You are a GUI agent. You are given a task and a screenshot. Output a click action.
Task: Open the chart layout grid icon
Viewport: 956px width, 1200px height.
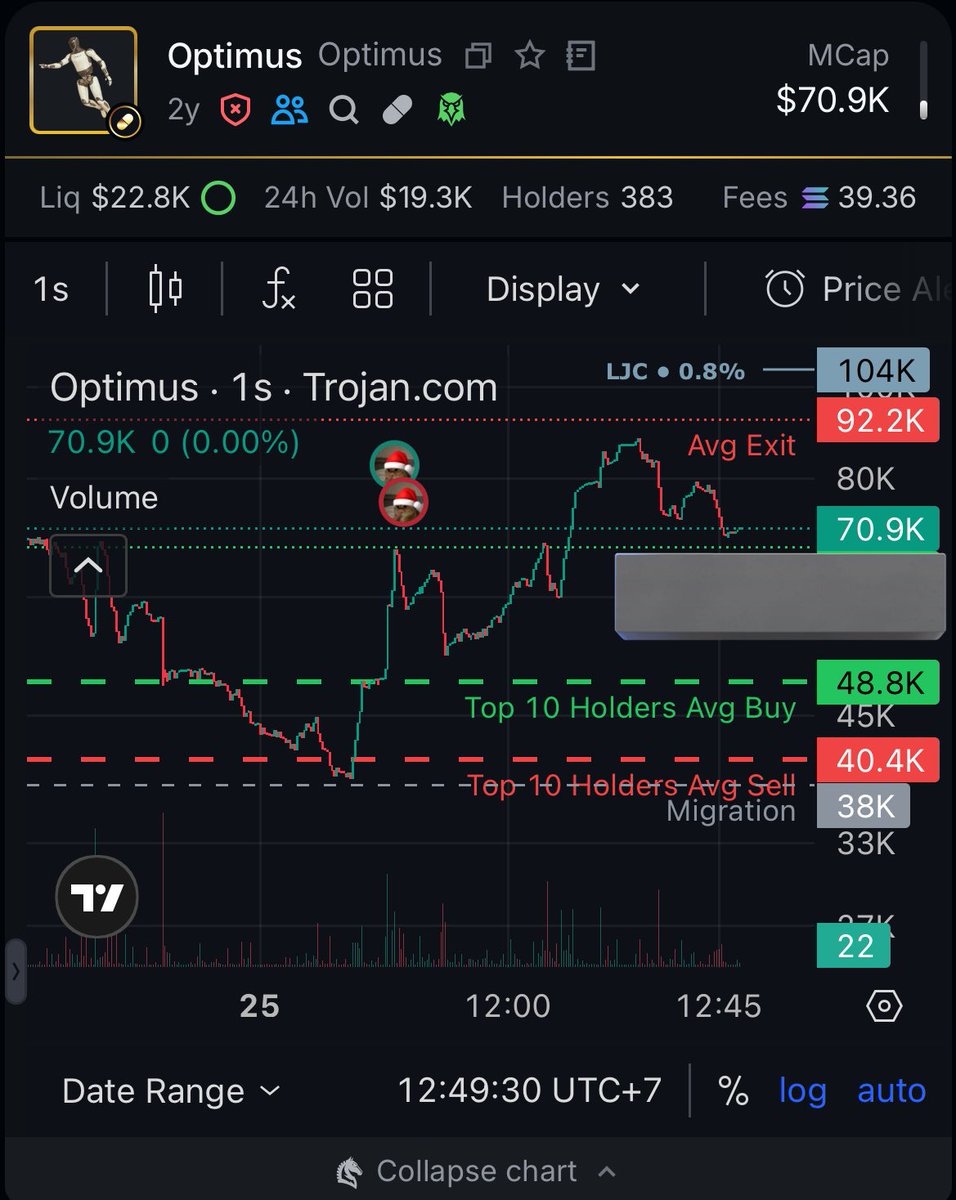373,289
